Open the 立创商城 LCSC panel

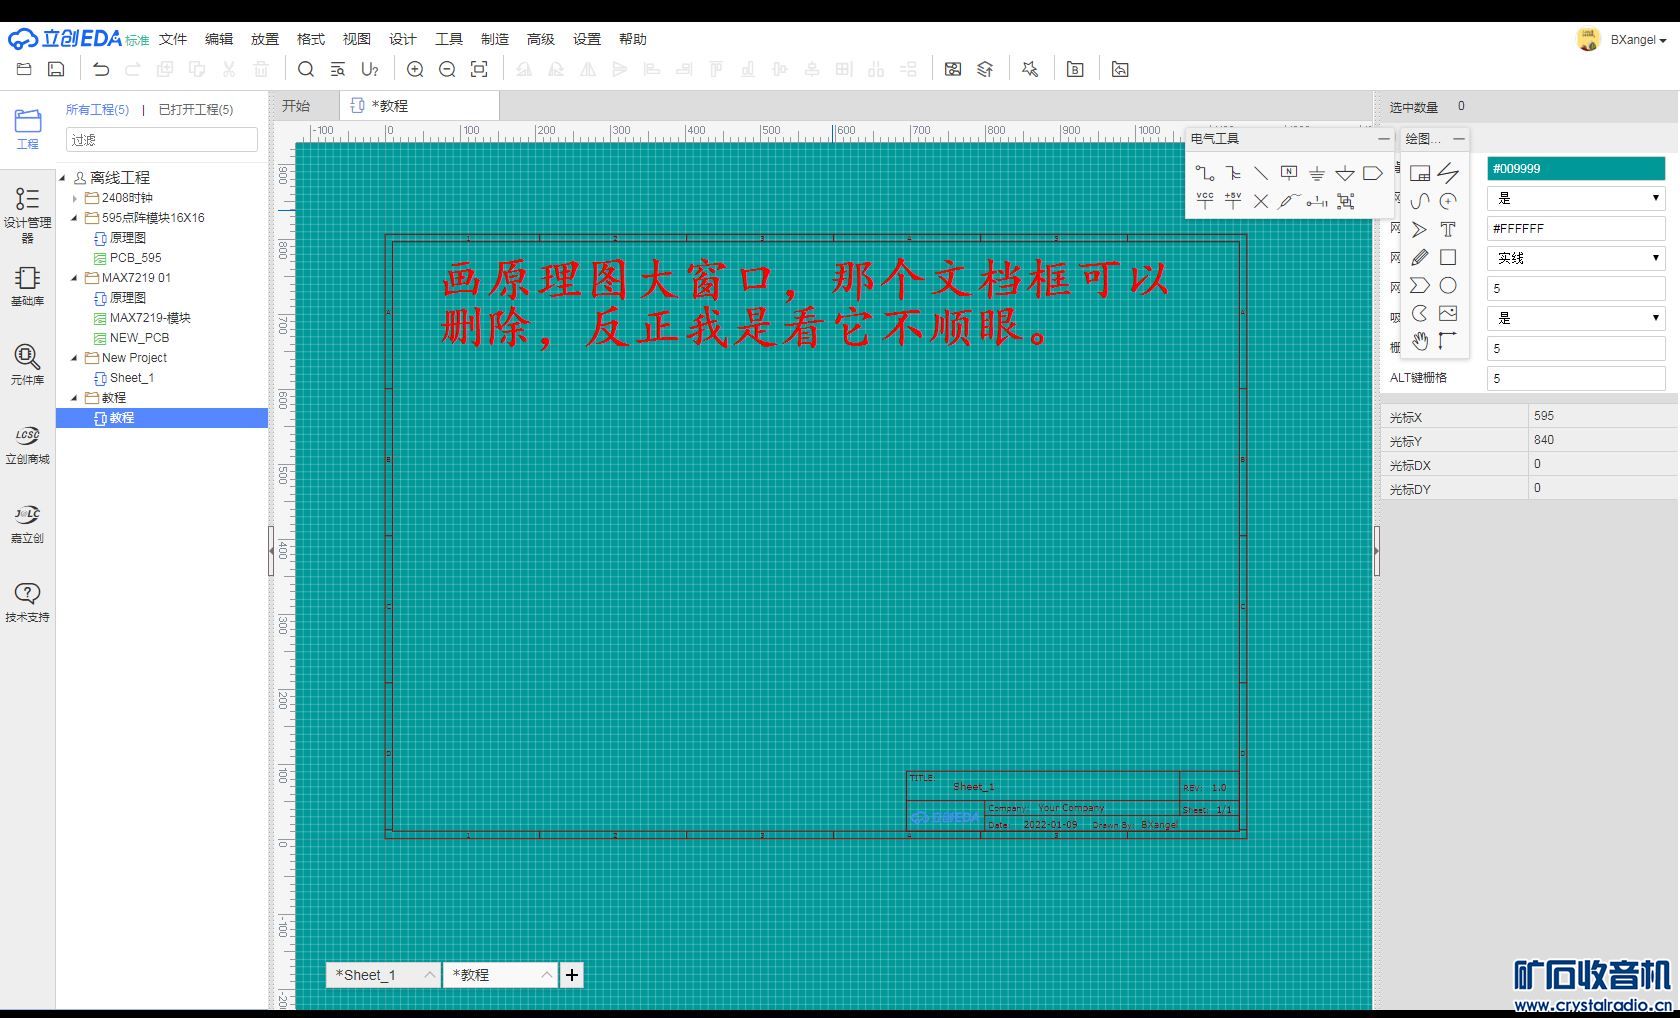tap(27, 444)
